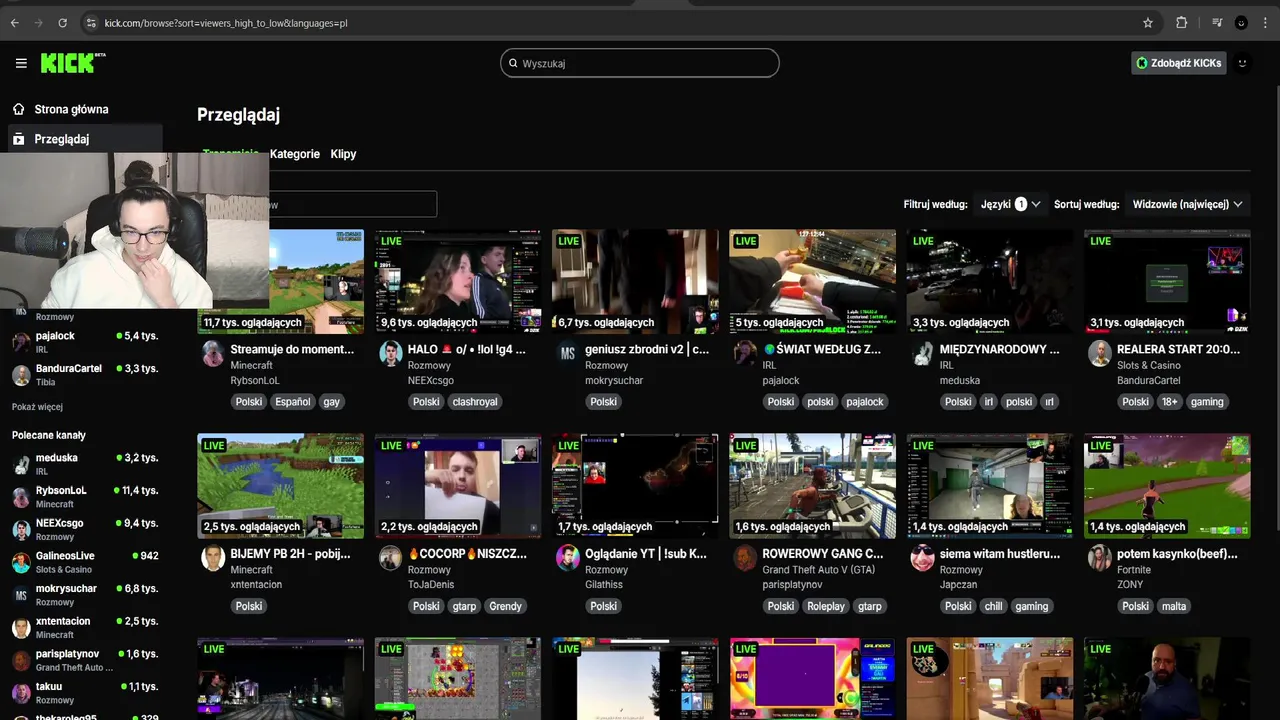Viewport: 1280px width, 720px height.
Task: Open the user profile avatar menu
Action: coord(1243,63)
